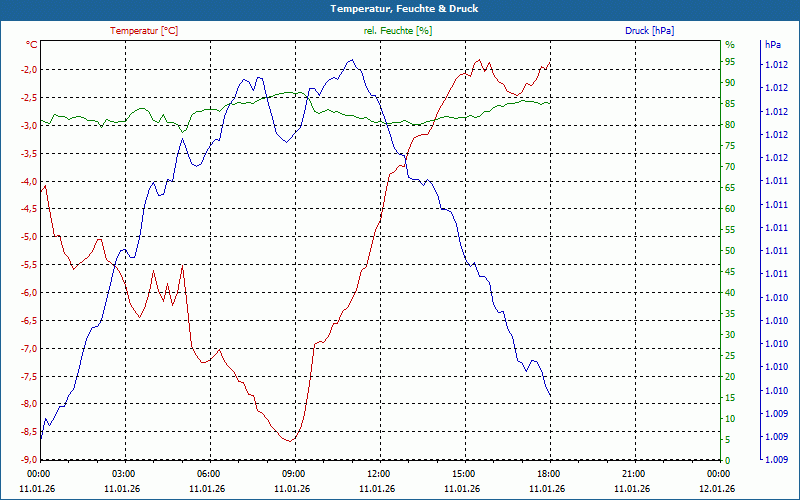
Task: Click green humidity axis value '70'
Action: point(730,167)
